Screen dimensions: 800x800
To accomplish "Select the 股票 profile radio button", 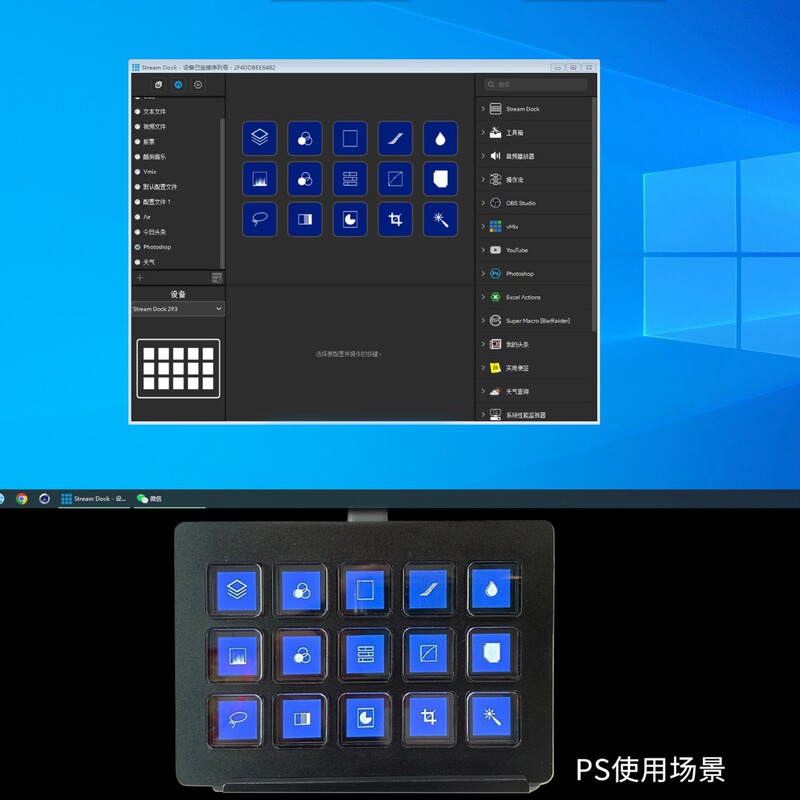I will [x=137, y=141].
